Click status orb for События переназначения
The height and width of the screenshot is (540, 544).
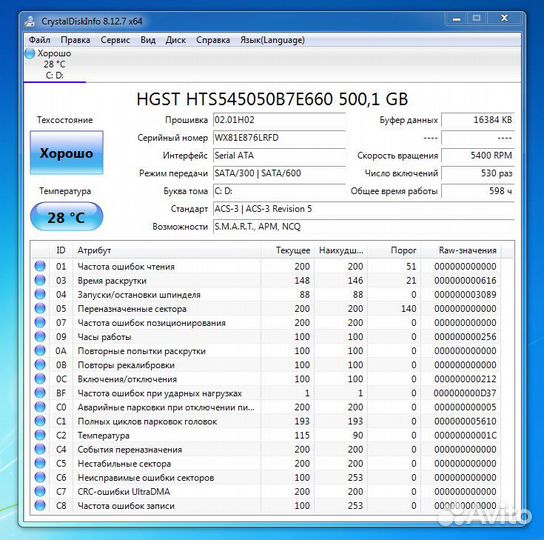click(x=40, y=449)
